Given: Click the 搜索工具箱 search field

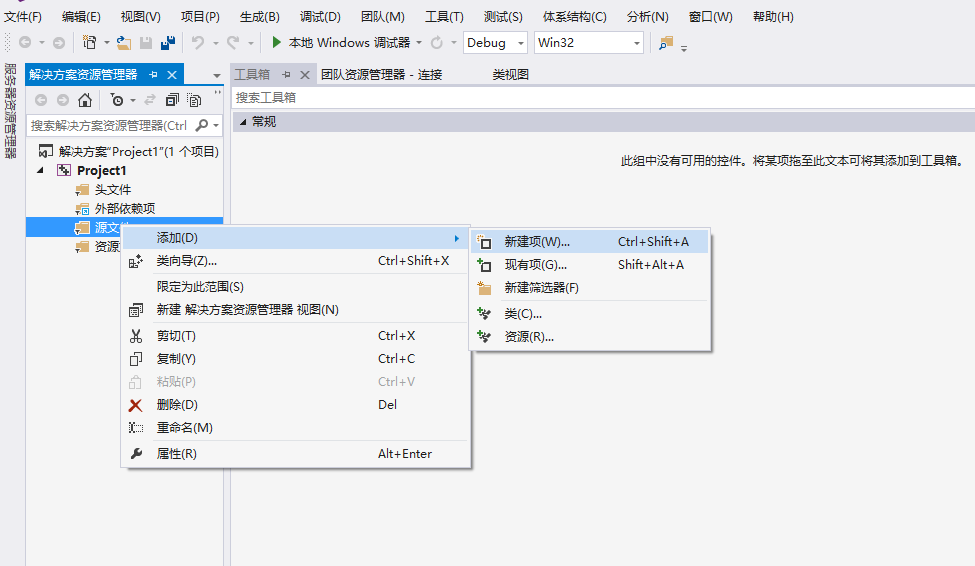Looking at the screenshot, I should coord(603,98).
